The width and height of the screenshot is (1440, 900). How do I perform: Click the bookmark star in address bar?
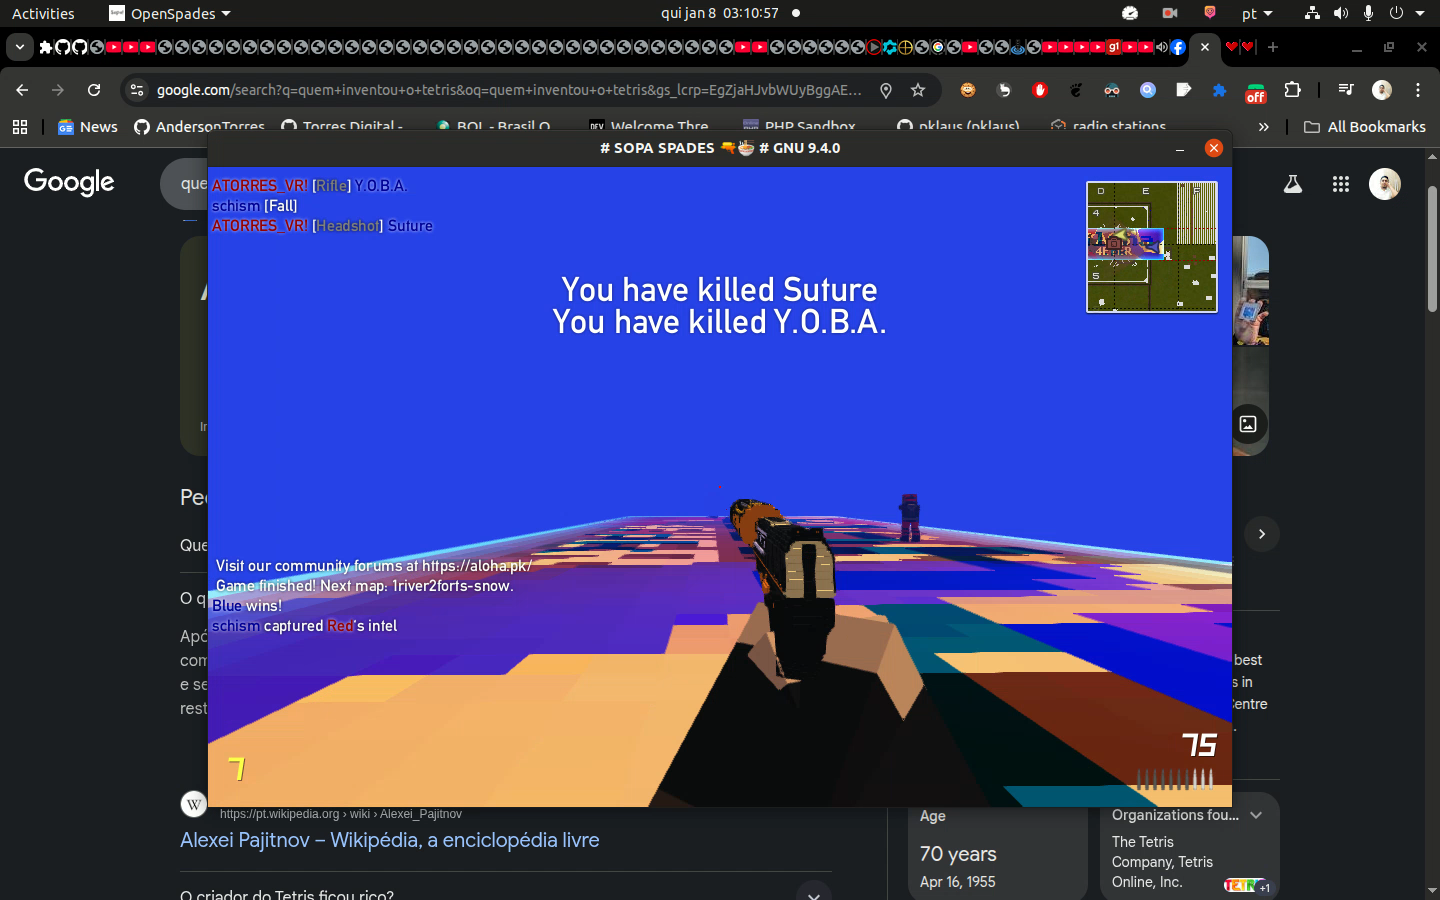coord(918,90)
